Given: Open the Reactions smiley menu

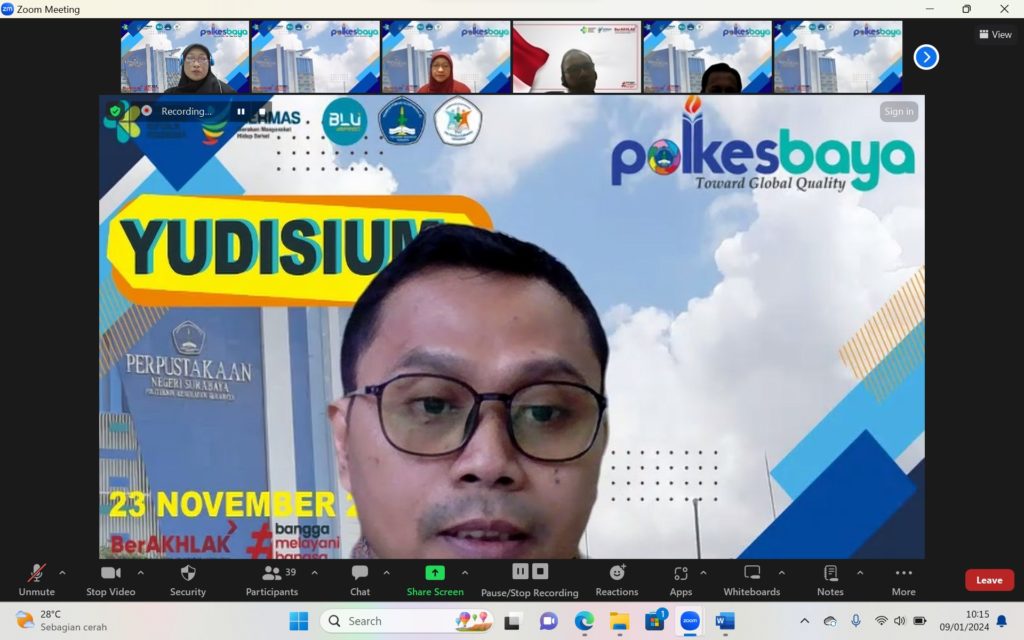Looking at the screenshot, I should [616, 580].
